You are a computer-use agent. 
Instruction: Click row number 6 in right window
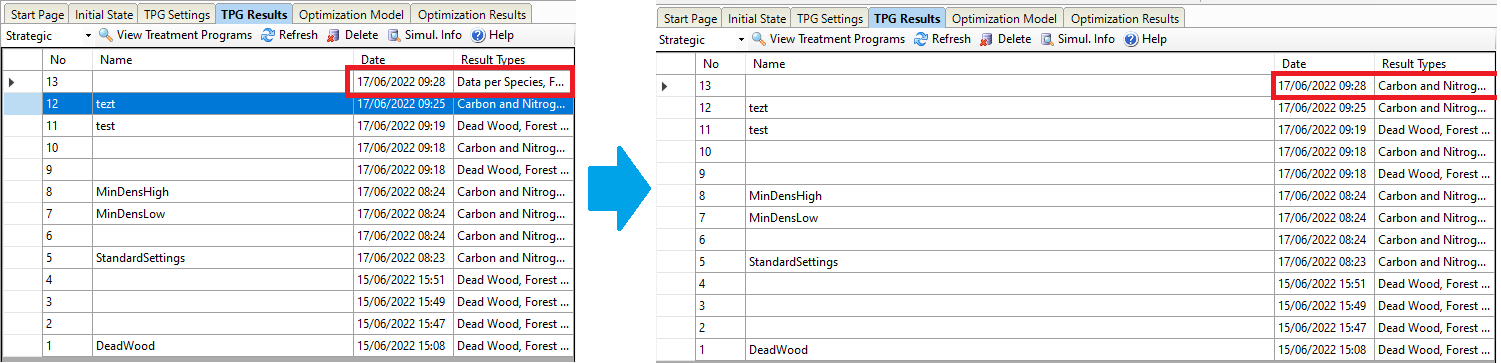720,240
